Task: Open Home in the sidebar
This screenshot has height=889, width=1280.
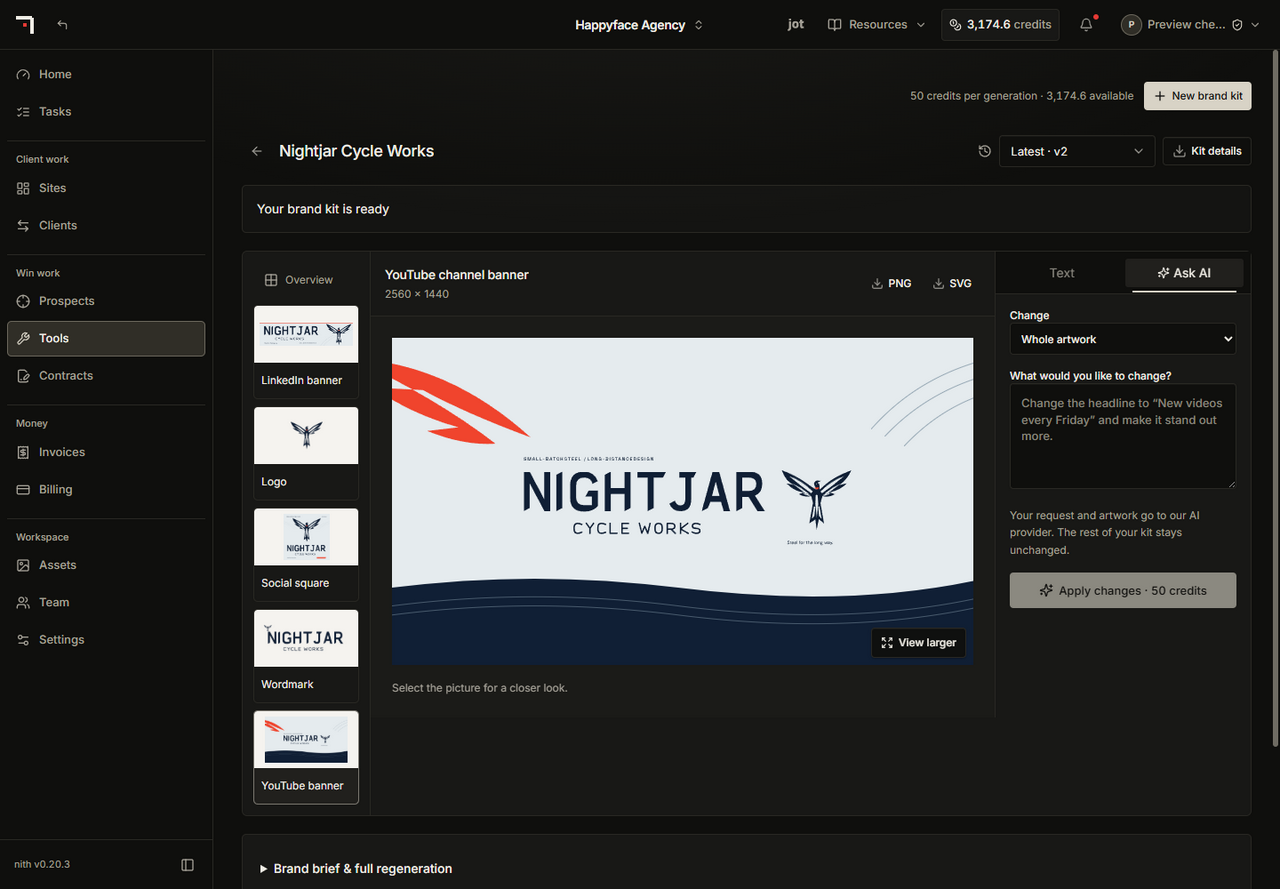Action: pyautogui.click(x=106, y=74)
